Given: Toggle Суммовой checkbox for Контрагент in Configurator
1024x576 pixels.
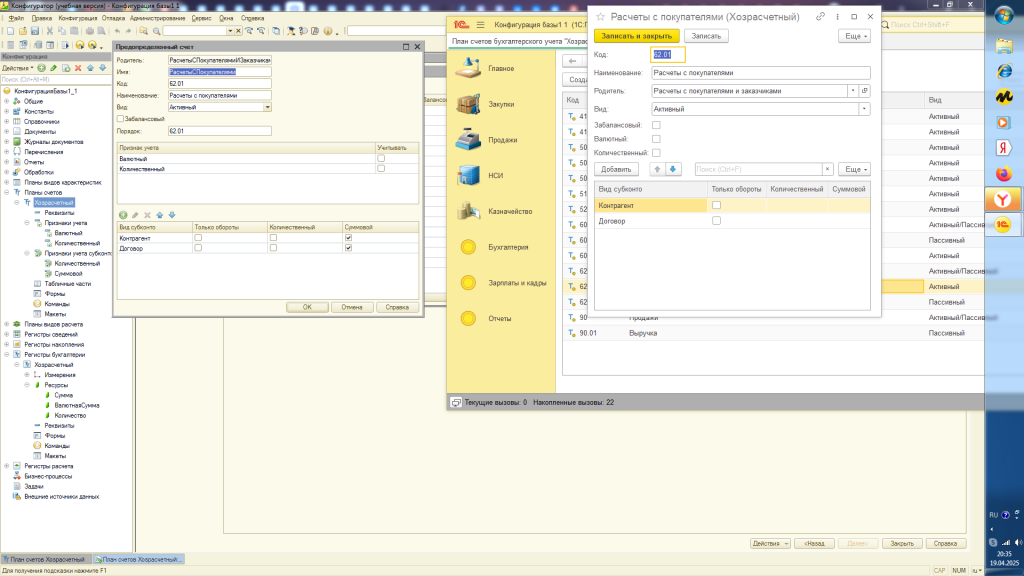Looking at the screenshot, I should click(x=348, y=238).
